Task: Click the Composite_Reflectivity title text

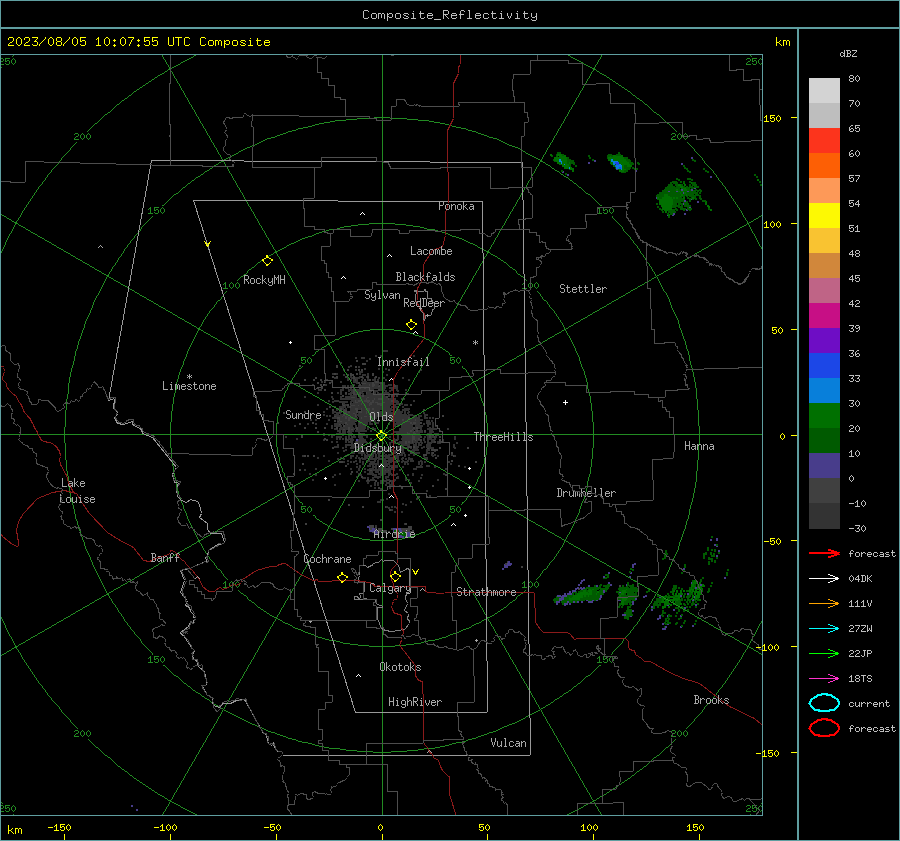Action: point(450,15)
